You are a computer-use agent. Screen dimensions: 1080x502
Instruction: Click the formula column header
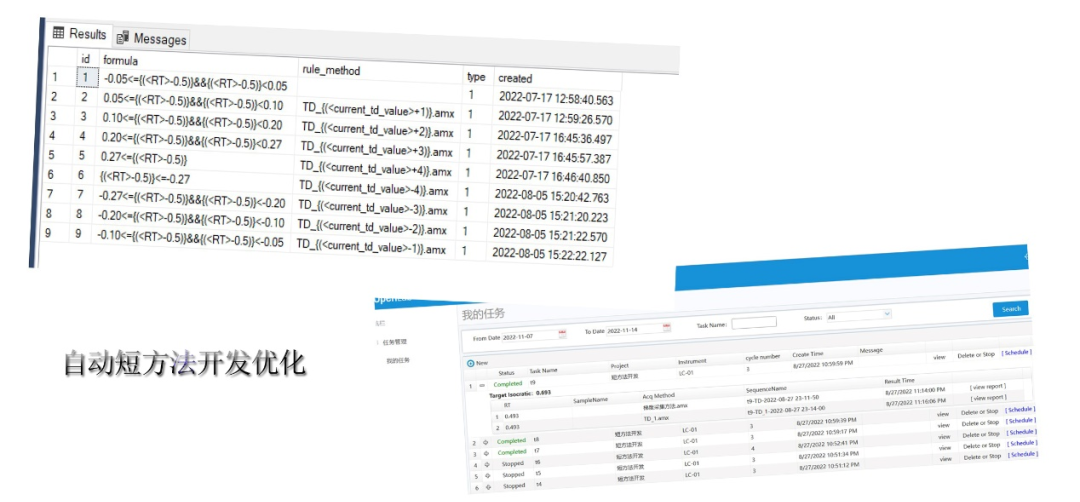pos(121,61)
